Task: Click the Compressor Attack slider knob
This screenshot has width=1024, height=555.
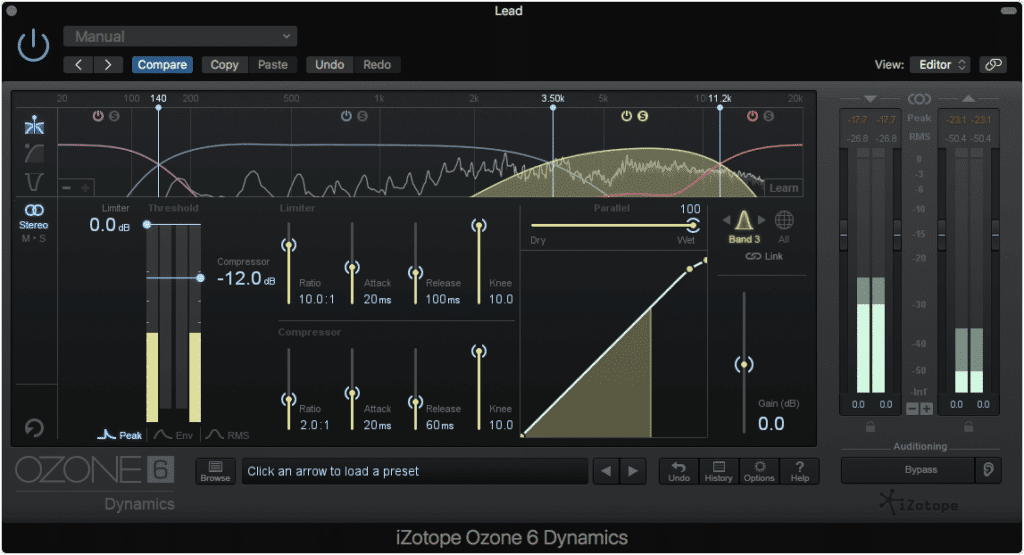Action: (x=352, y=394)
